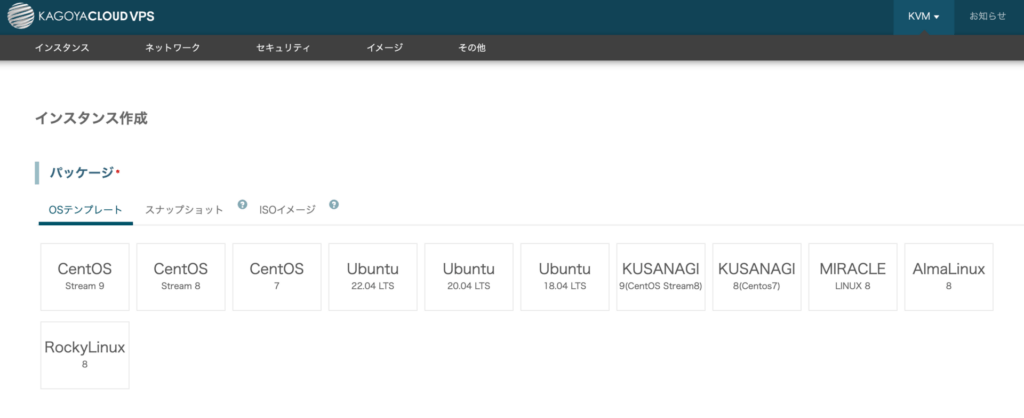1024x418 pixels.
Task: Open the インスタンス menu
Action: coord(62,48)
